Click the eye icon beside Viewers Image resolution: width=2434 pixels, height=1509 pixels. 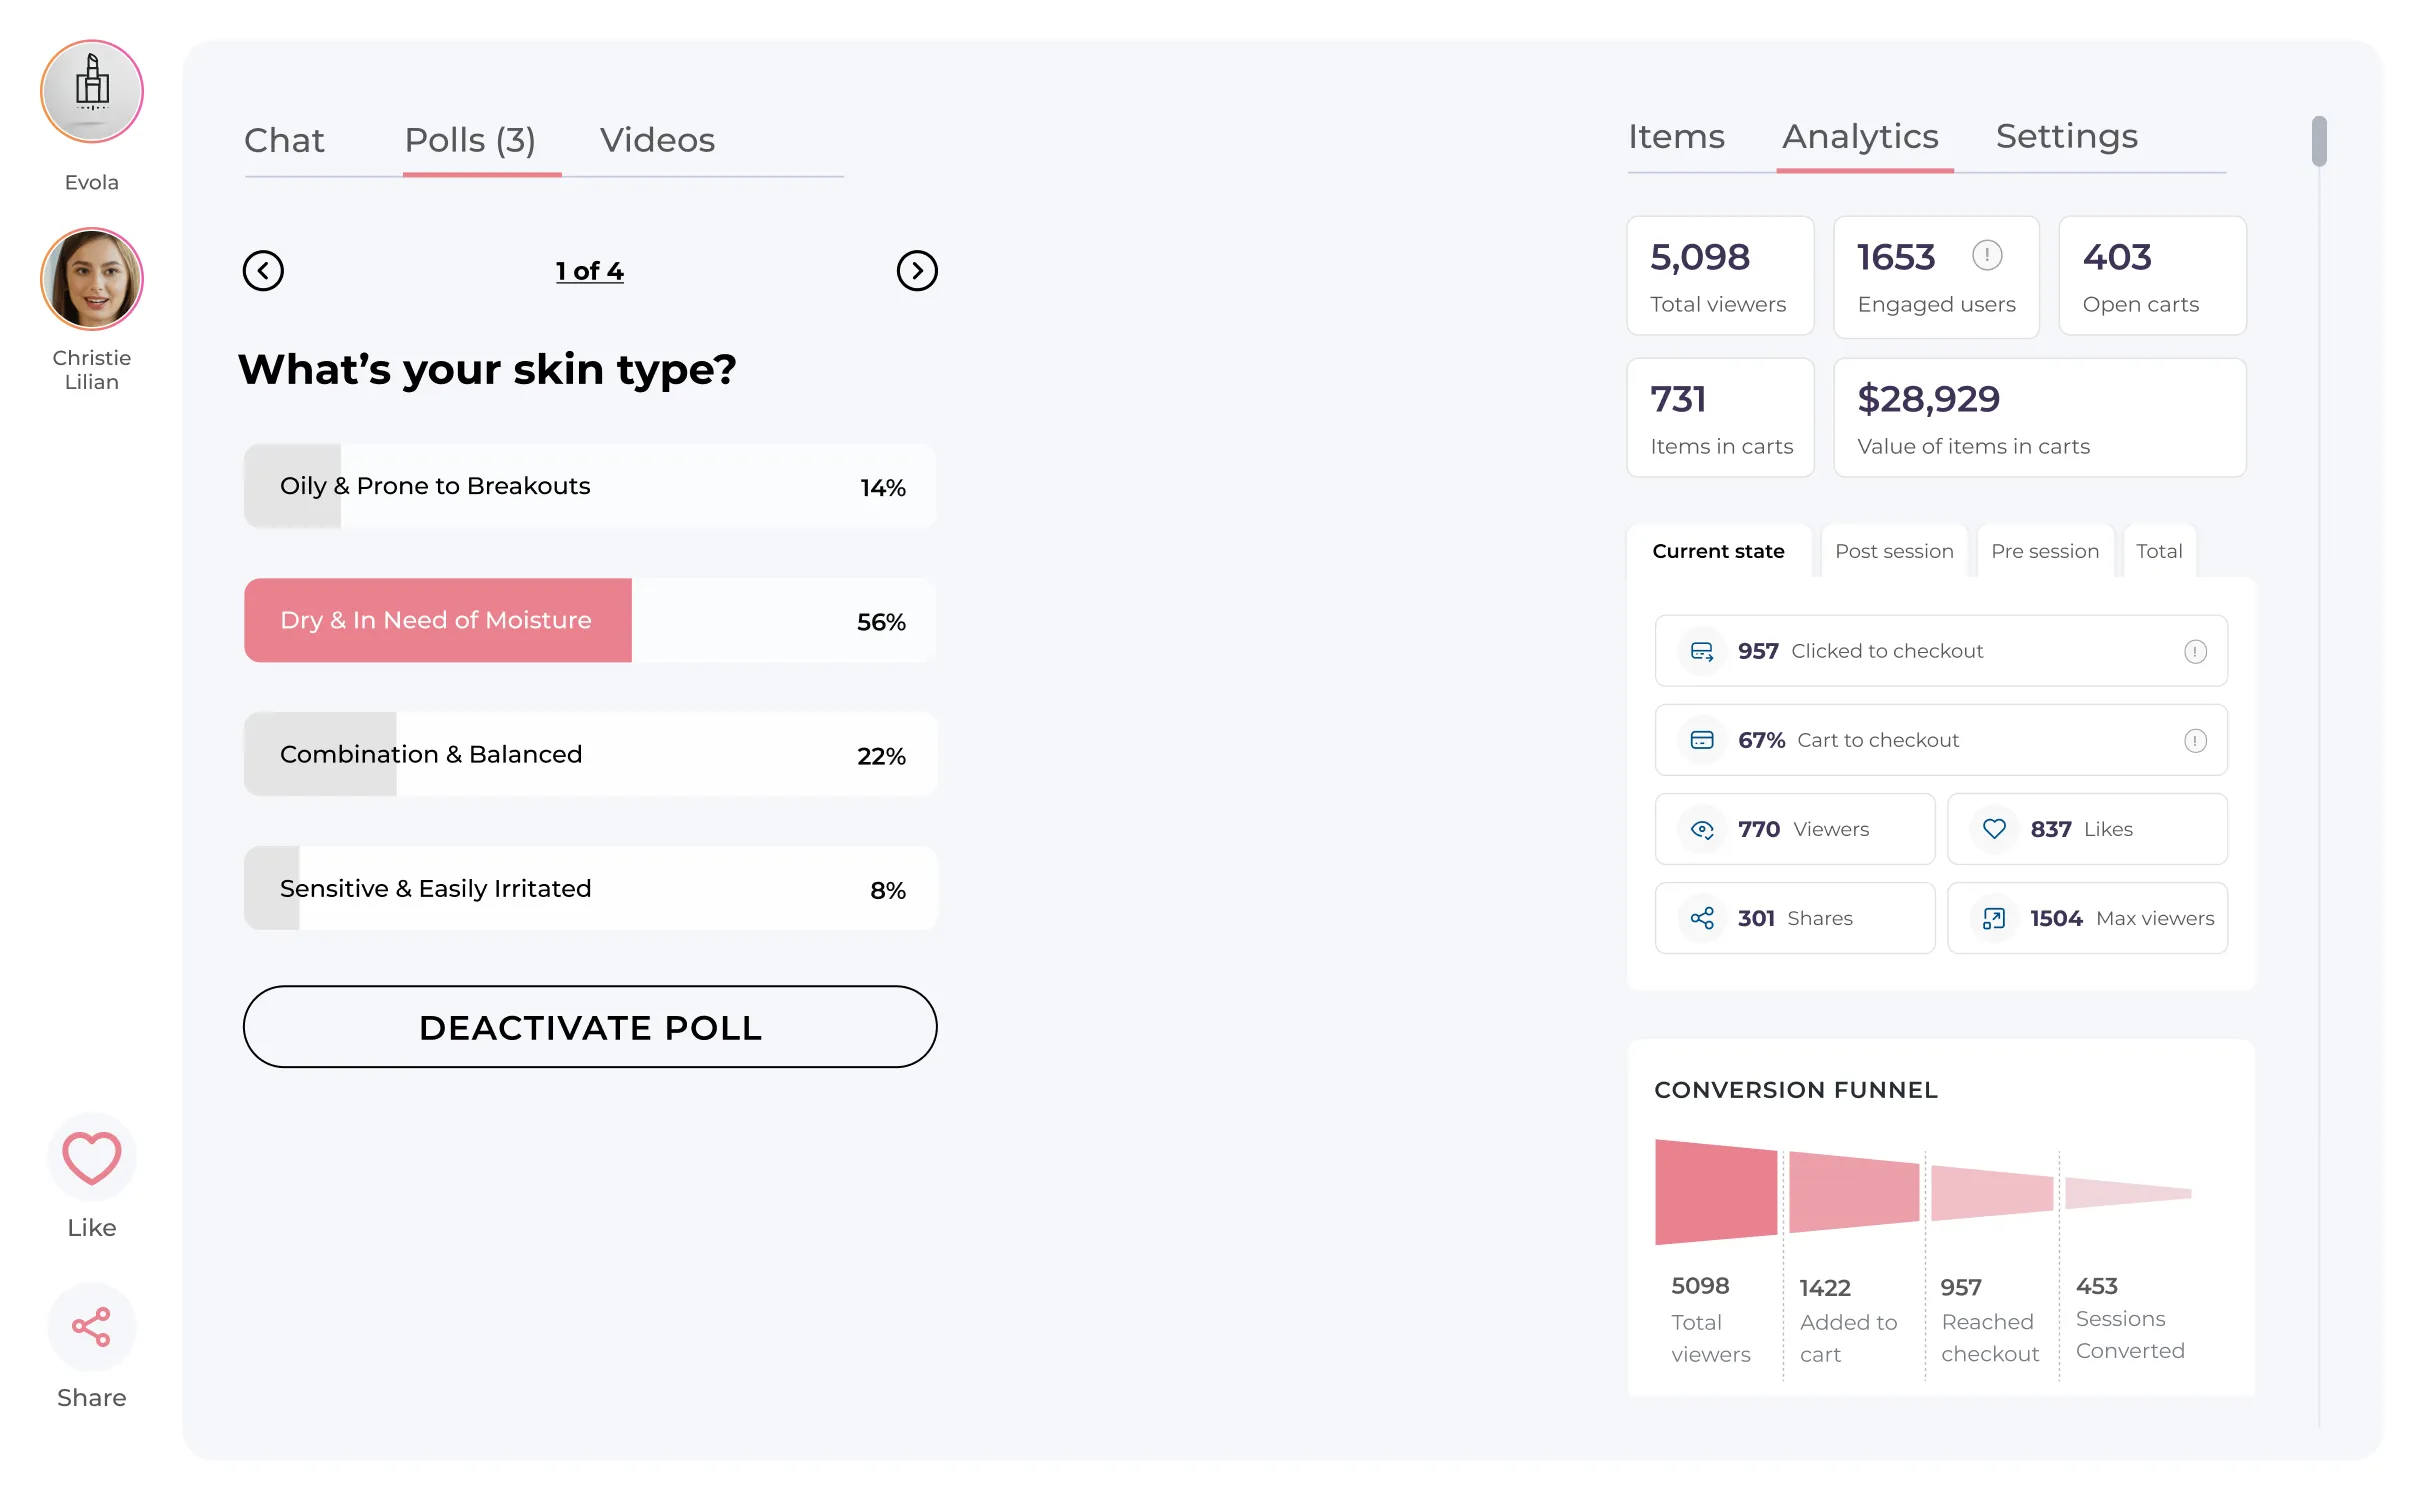coord(1701,830)
